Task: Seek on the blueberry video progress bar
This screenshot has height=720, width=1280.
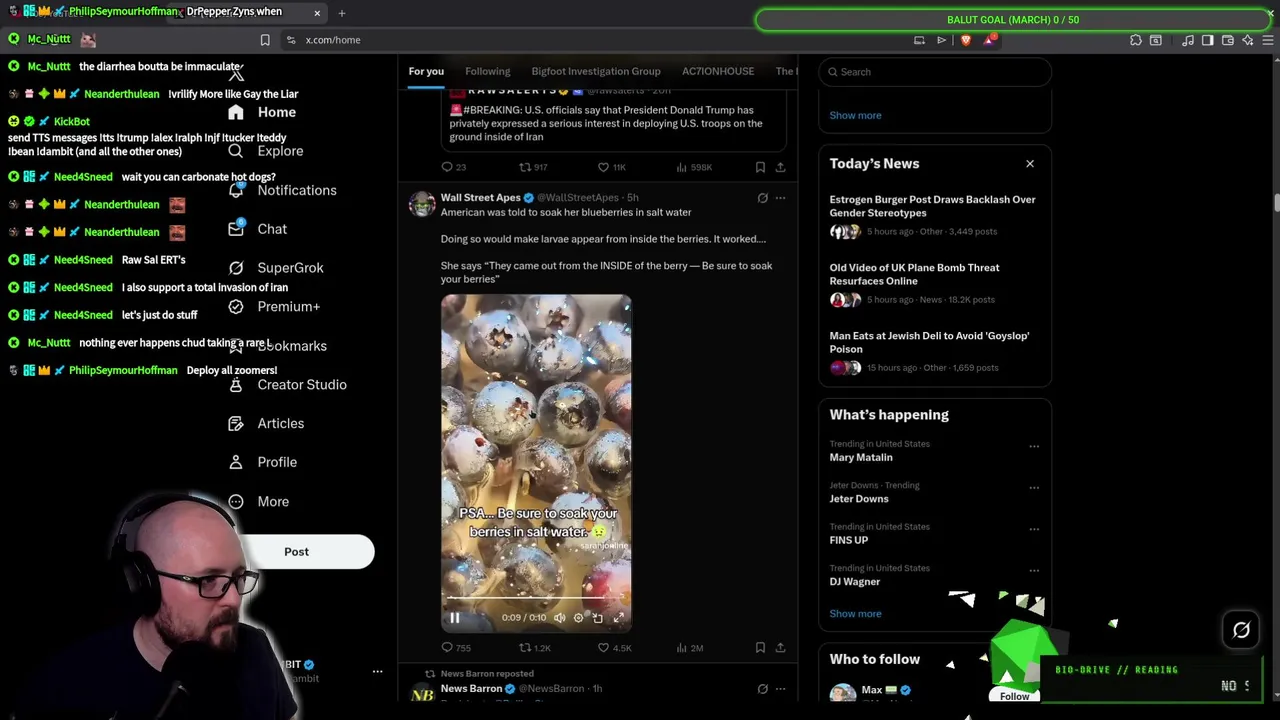Action: pyautogui.click(x=536, y=599)
